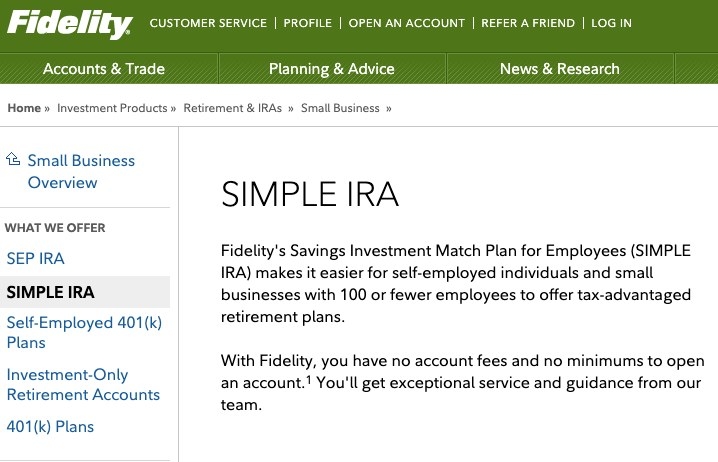
Task: Click Investment Products breadcrumb link
Action: tap(112, 108)
